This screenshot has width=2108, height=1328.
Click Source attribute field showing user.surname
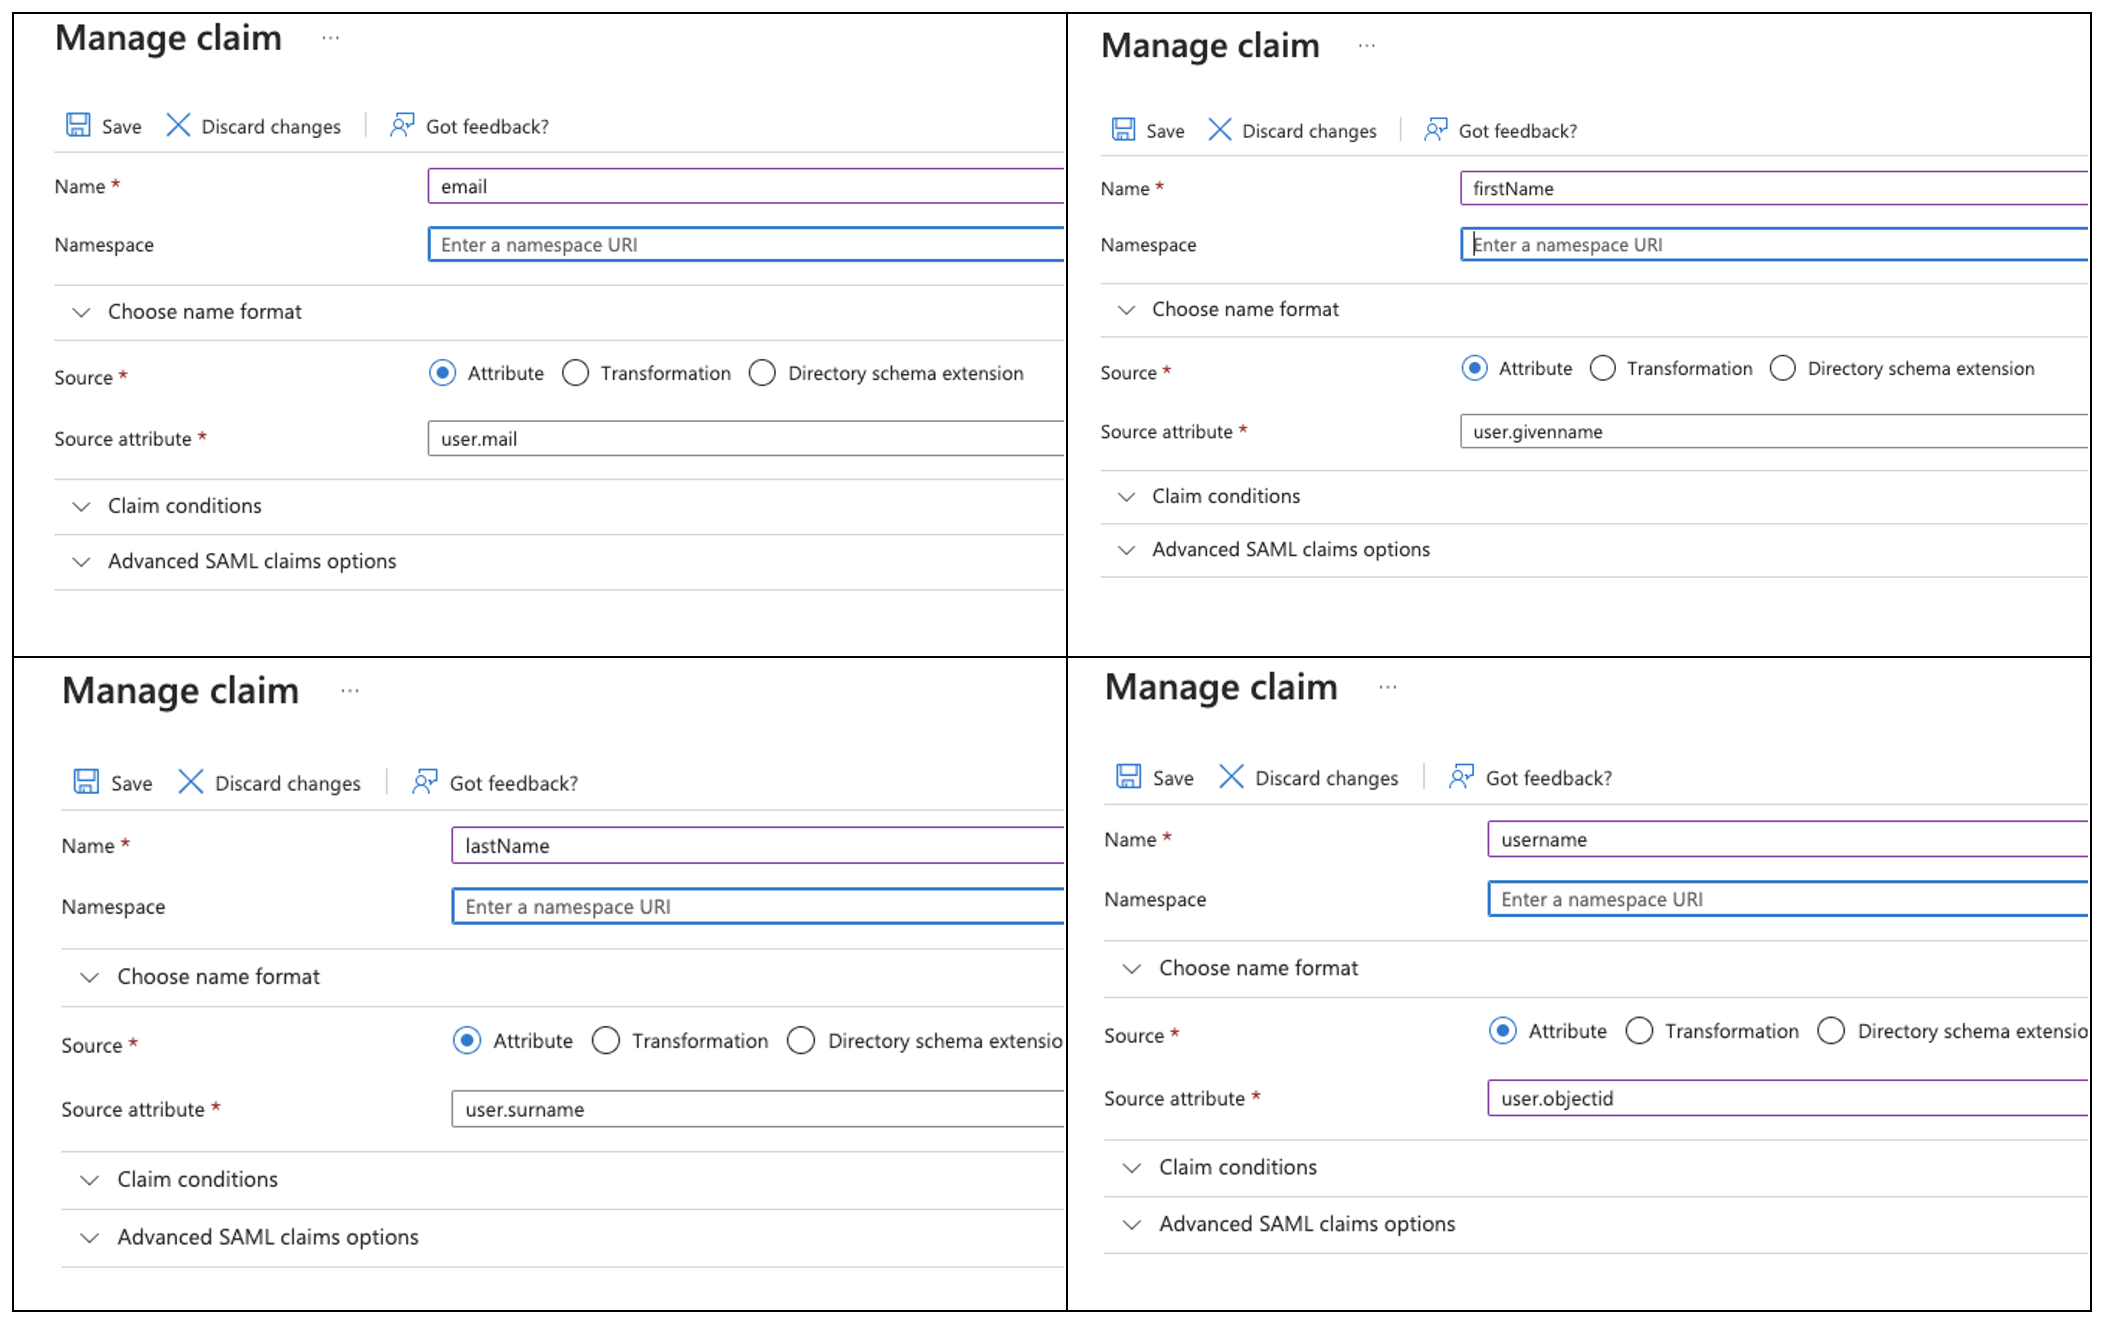pyautogui.click(x=758, y=1109)
